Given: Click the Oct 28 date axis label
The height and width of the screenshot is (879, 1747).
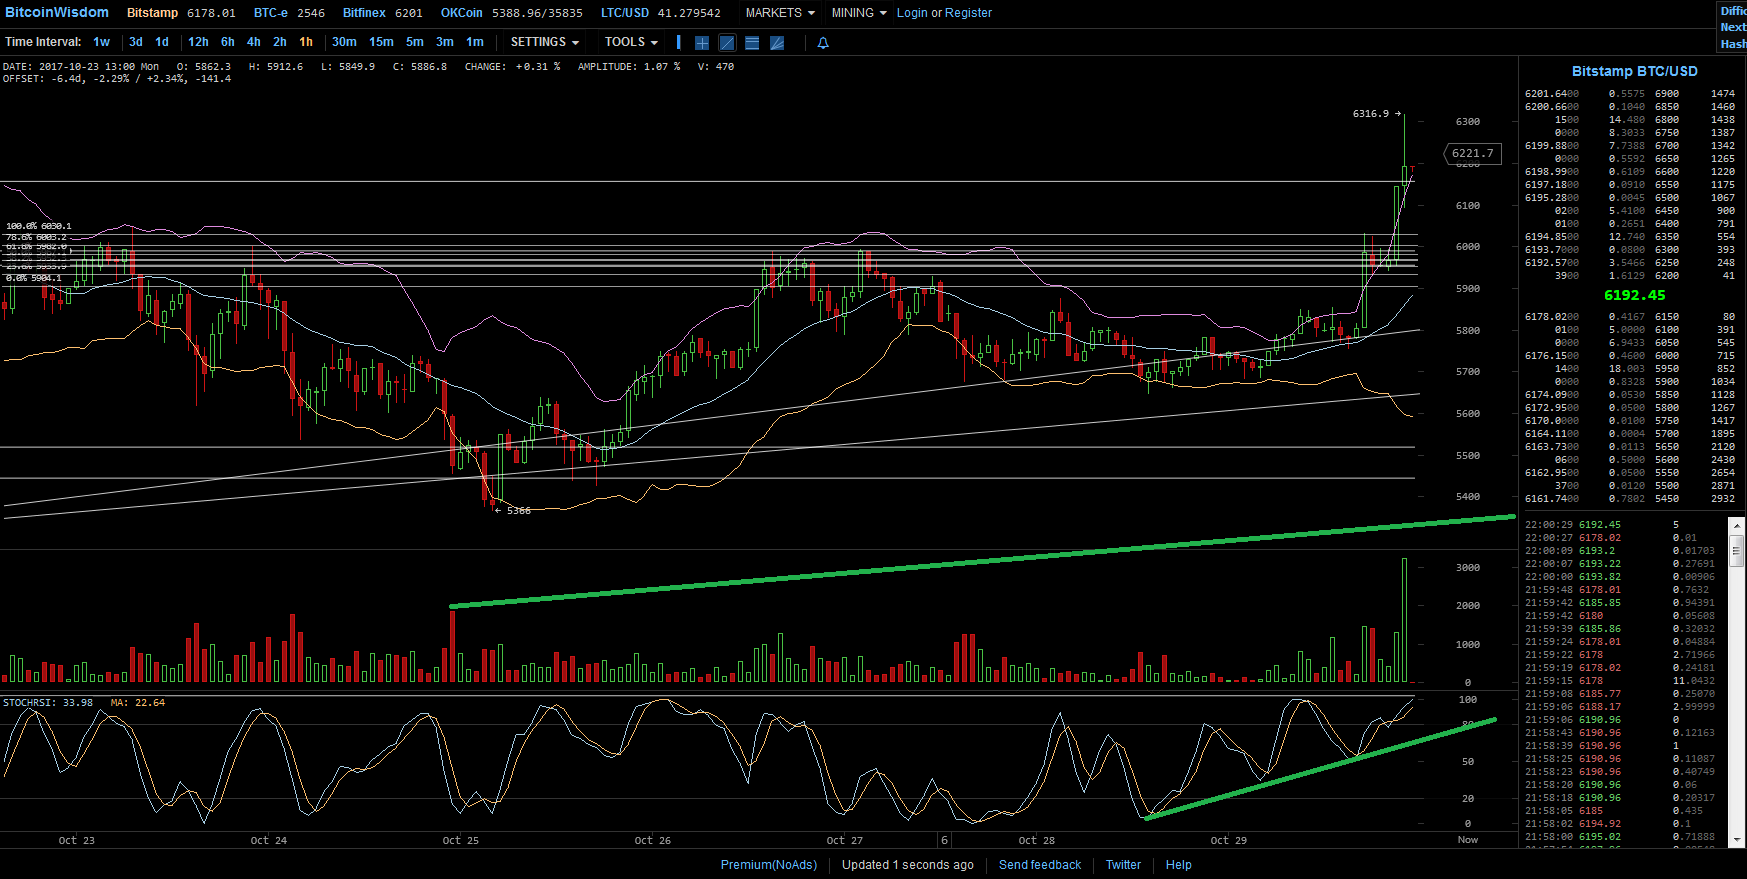Looking at the screenshot, I should (1036, 841).
